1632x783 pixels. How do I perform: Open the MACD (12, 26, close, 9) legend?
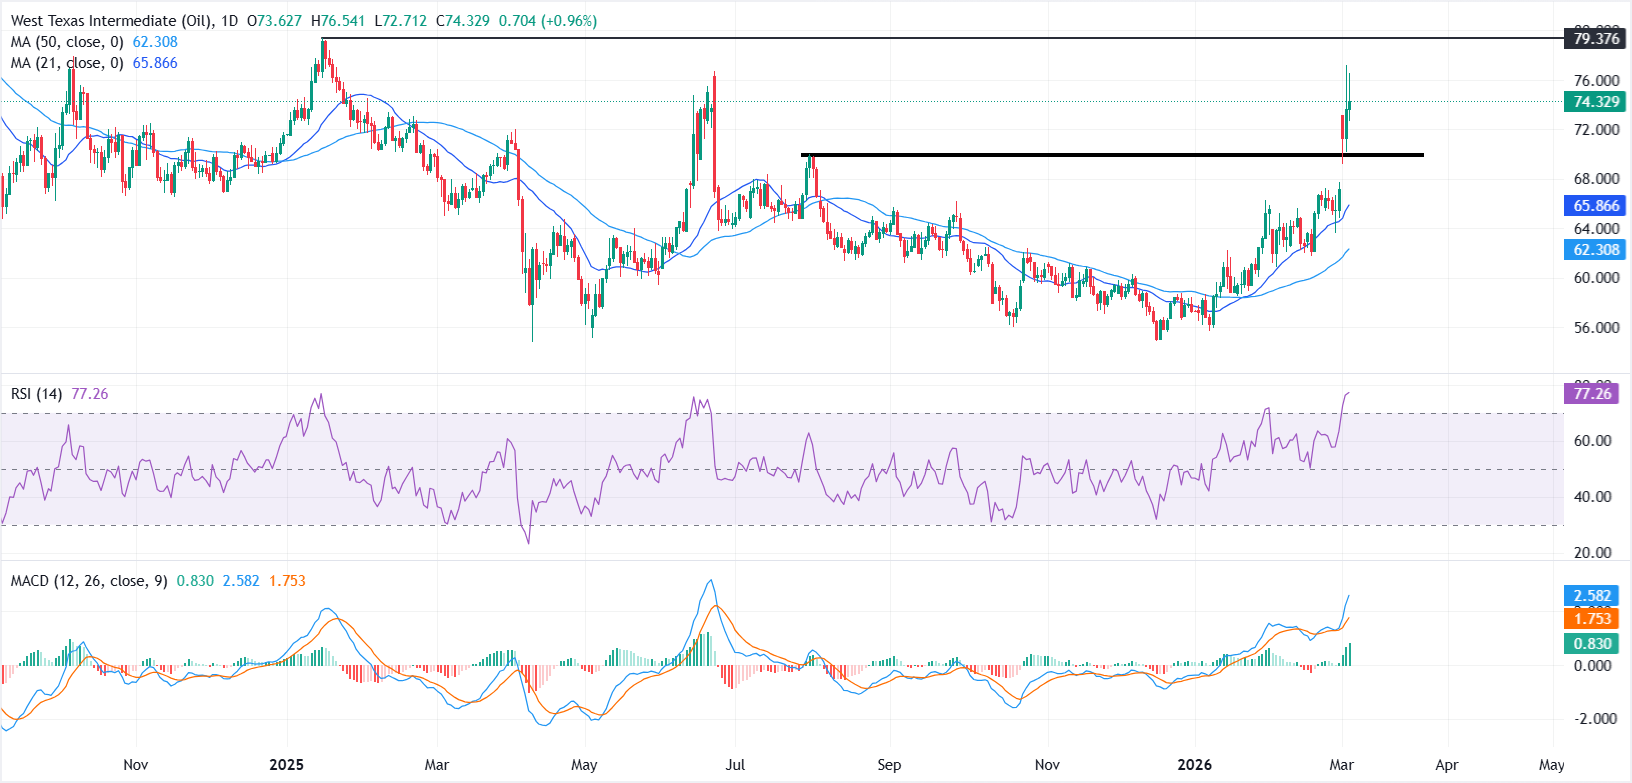pos(89,581)
